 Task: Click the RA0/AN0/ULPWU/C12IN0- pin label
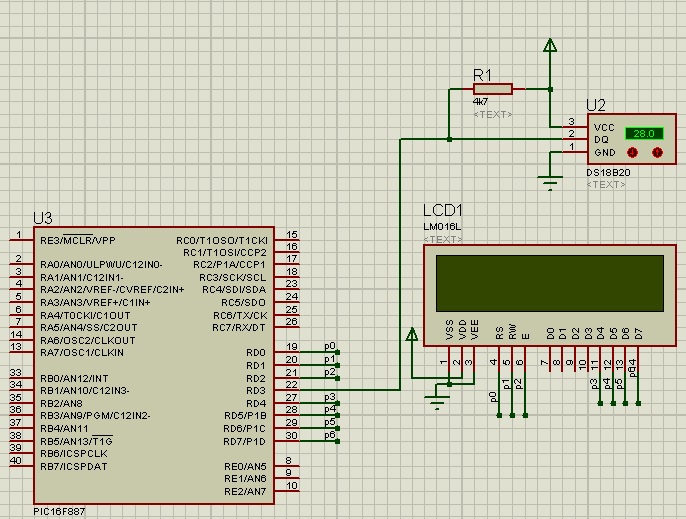[x=102, y=265]
